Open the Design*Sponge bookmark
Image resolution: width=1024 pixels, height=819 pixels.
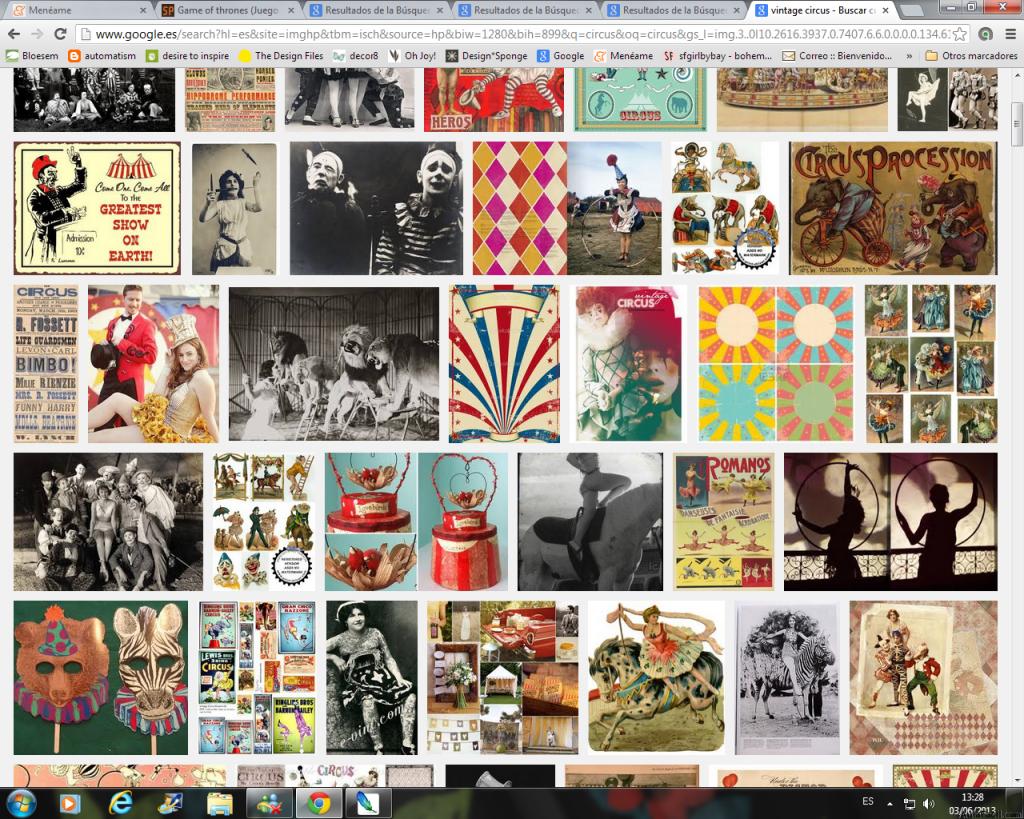click(x=487, y=56)
